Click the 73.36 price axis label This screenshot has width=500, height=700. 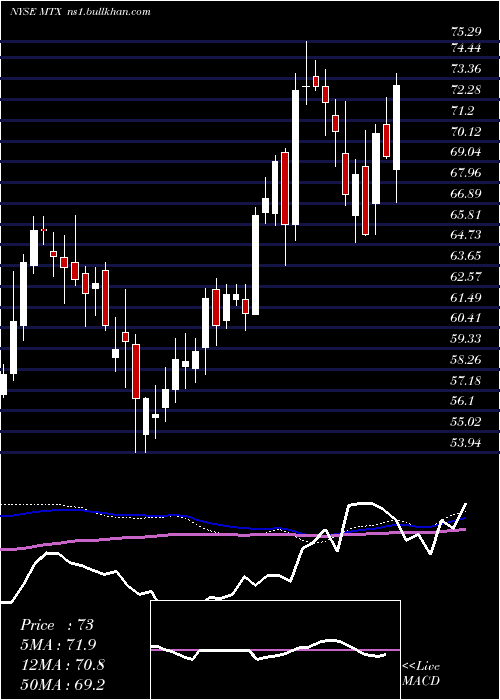[466, 68]
